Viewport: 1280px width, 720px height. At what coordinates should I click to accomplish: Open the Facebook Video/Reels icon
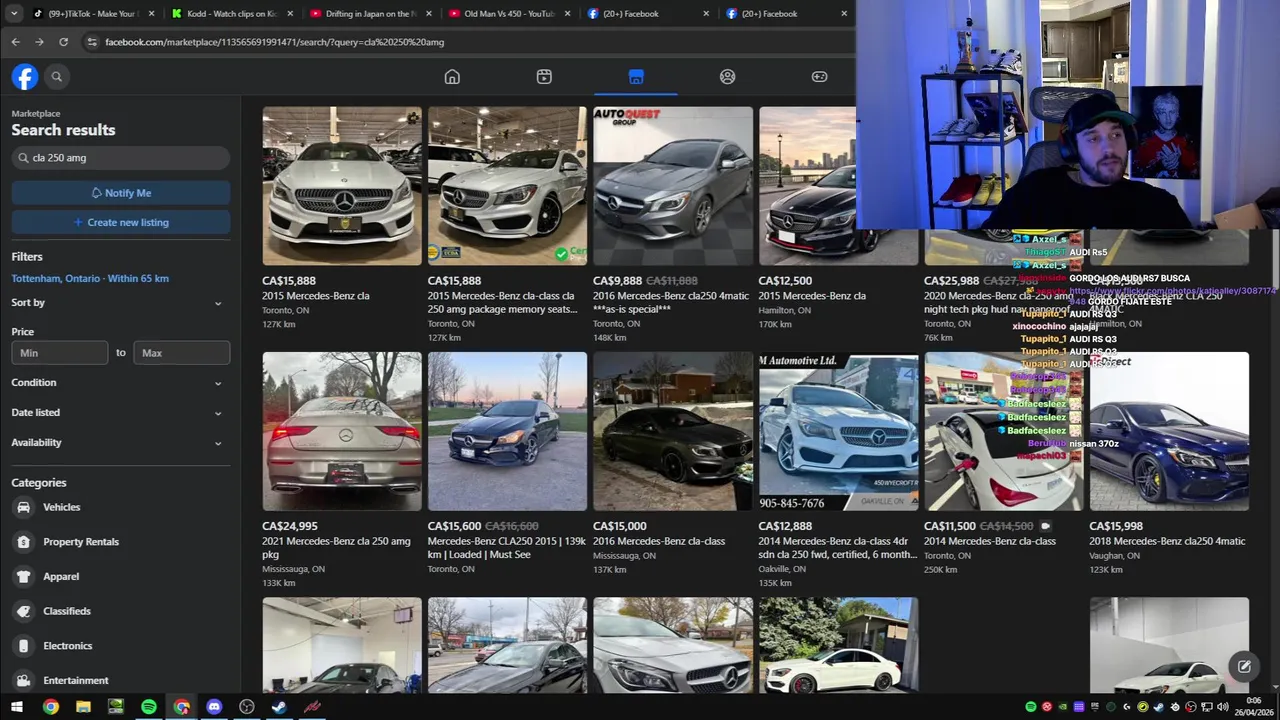point(544,77)
